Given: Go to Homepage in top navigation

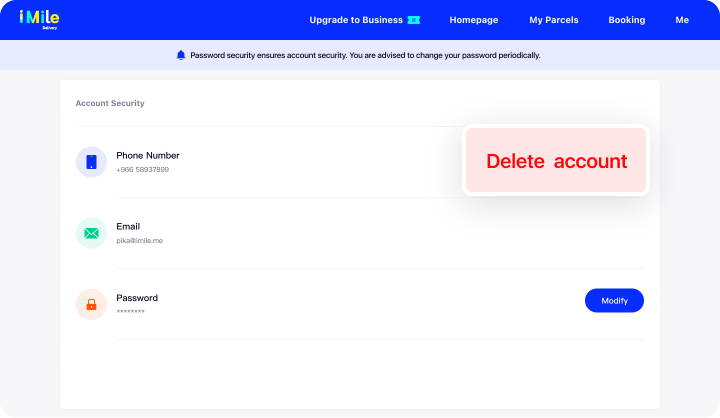Looking at the screenshot, I should 474,20.
